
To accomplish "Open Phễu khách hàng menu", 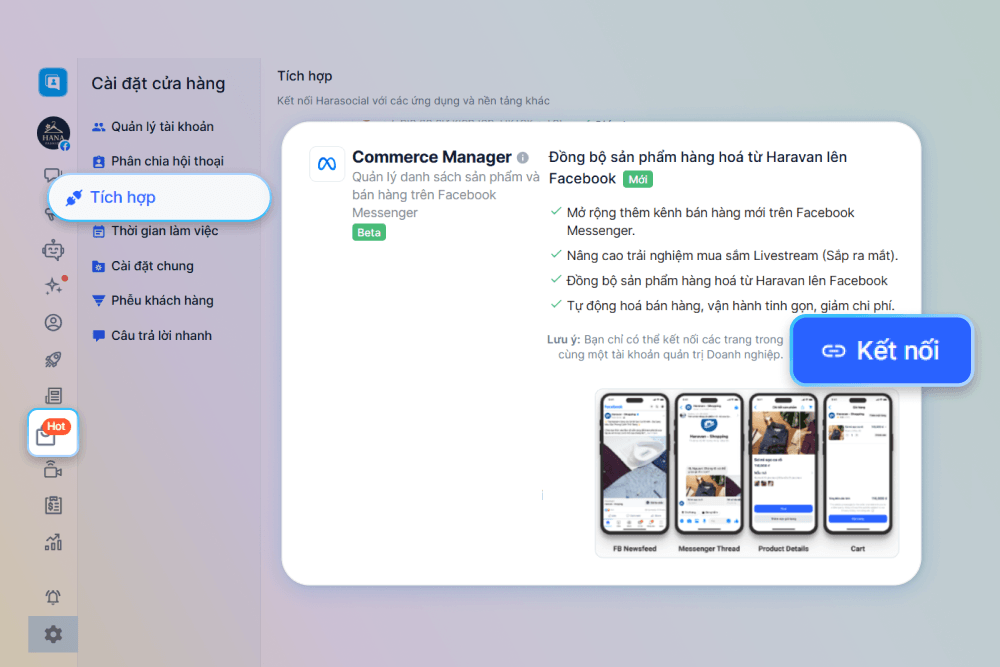I will 152,300.
